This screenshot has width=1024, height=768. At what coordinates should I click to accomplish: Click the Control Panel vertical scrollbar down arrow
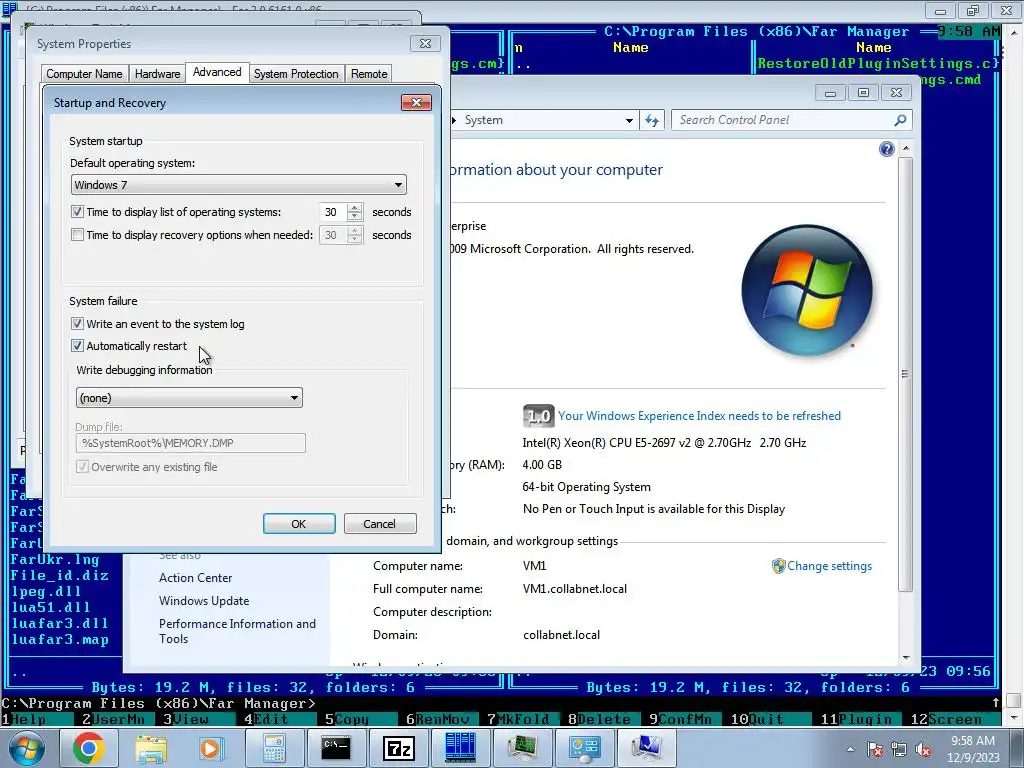pos(906,657)
